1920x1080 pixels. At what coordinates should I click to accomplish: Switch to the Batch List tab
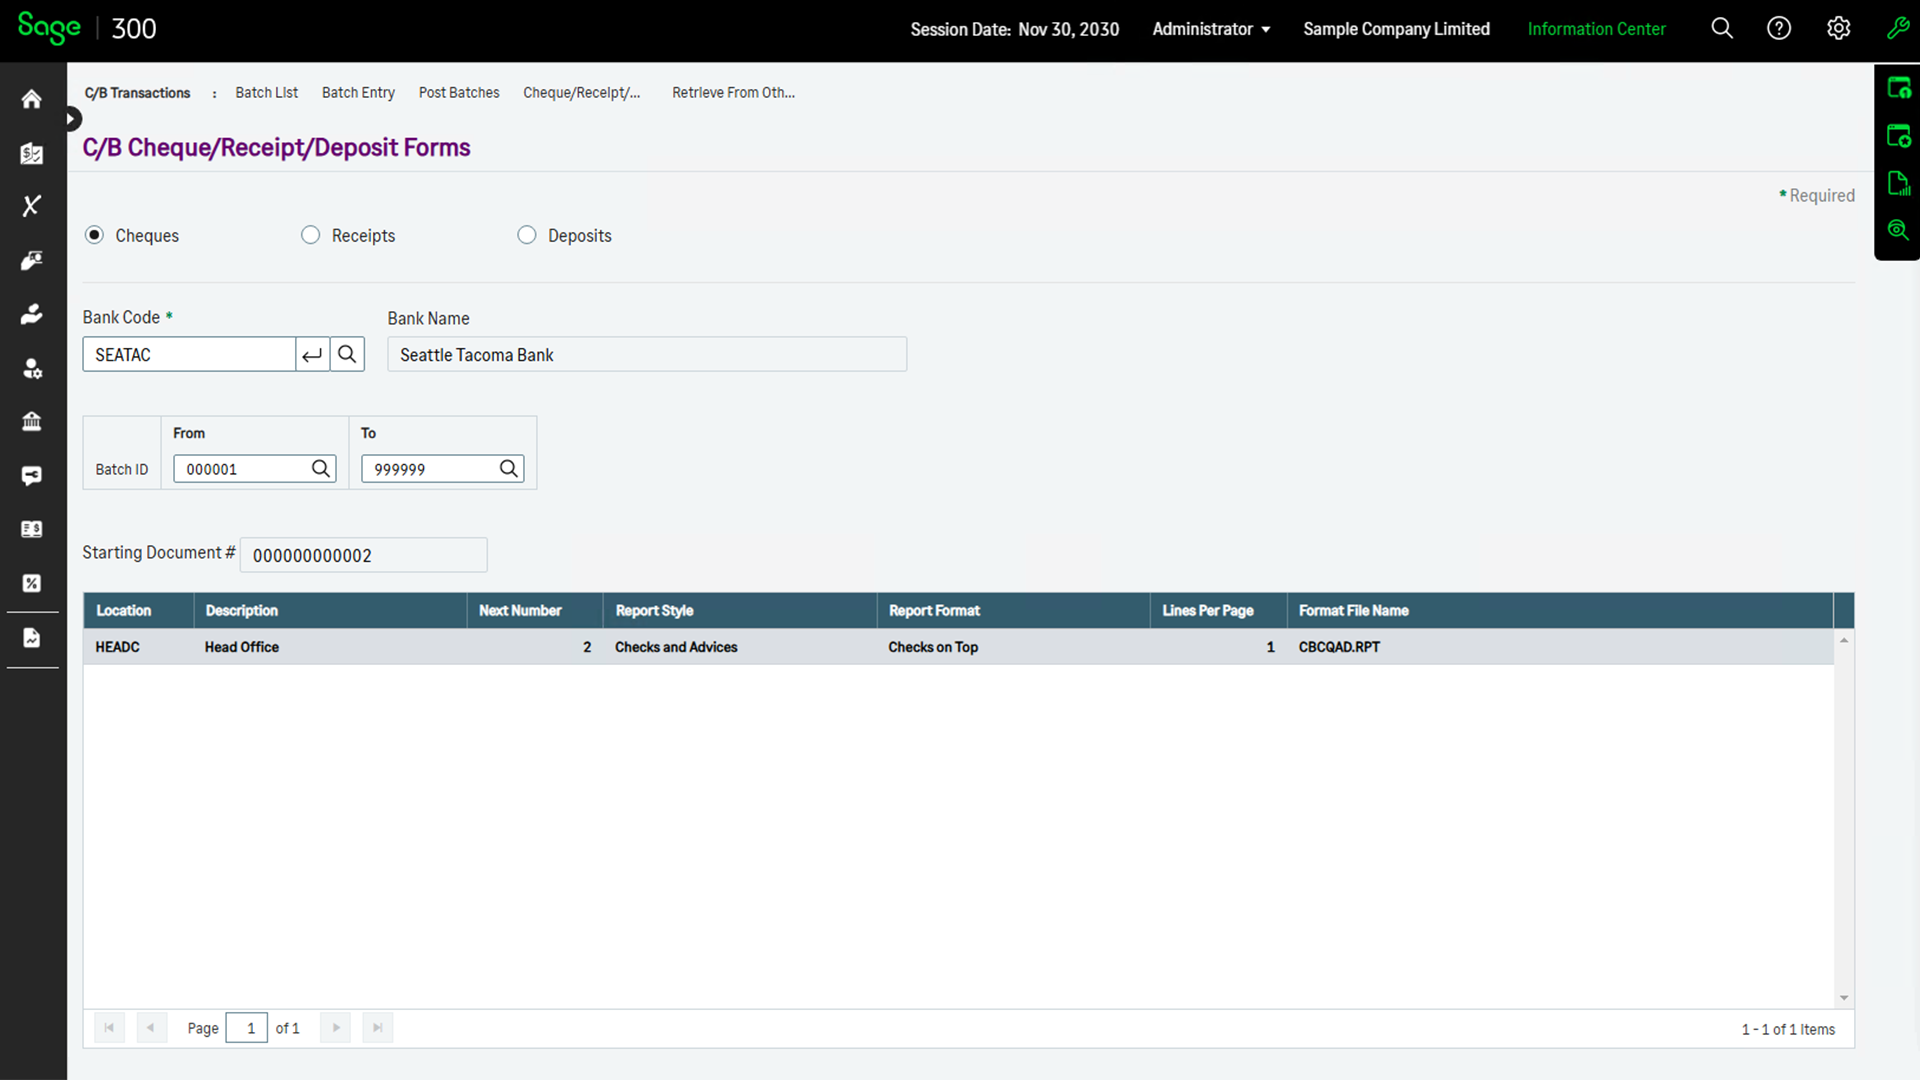click(266, 92)
